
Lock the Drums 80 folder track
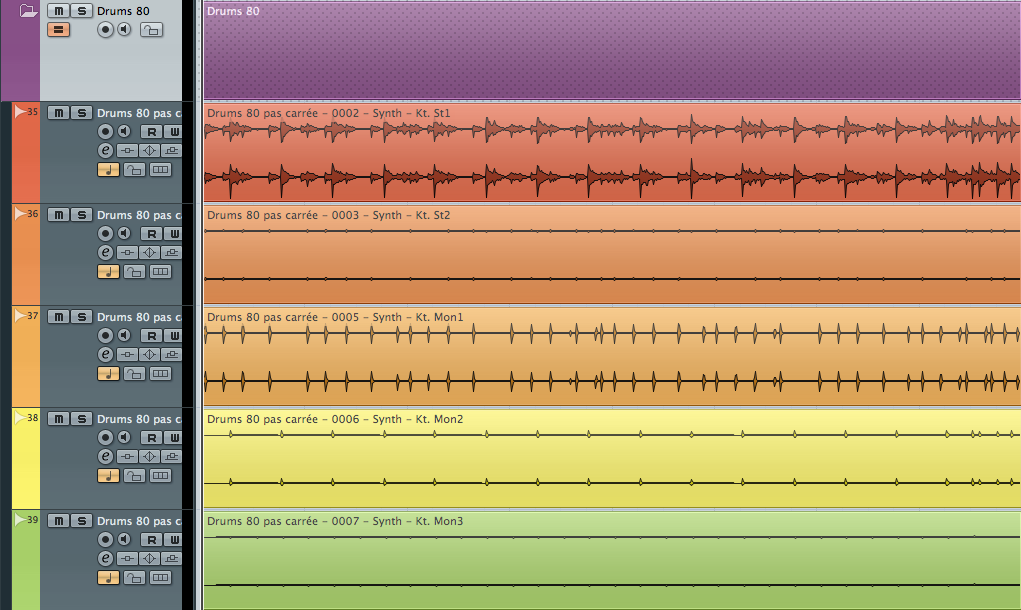coord(151,29)
